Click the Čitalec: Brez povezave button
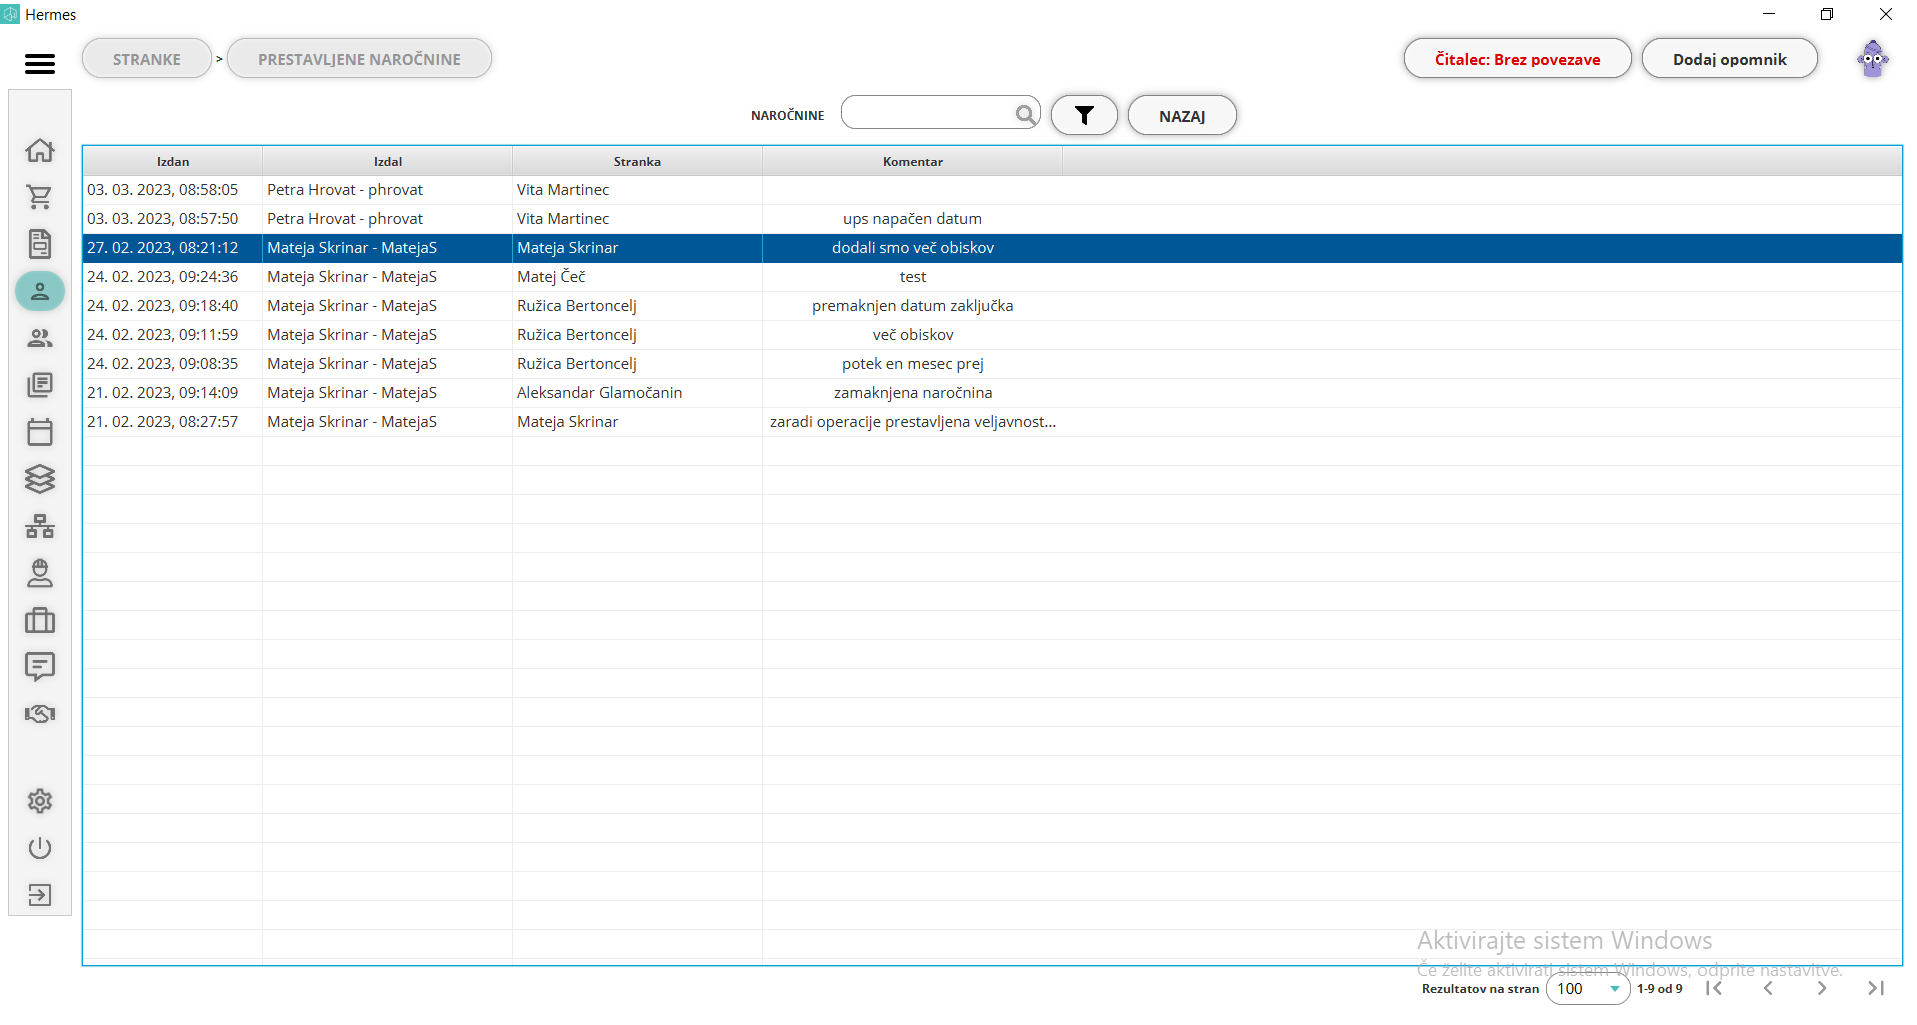 click(1517, 59)
